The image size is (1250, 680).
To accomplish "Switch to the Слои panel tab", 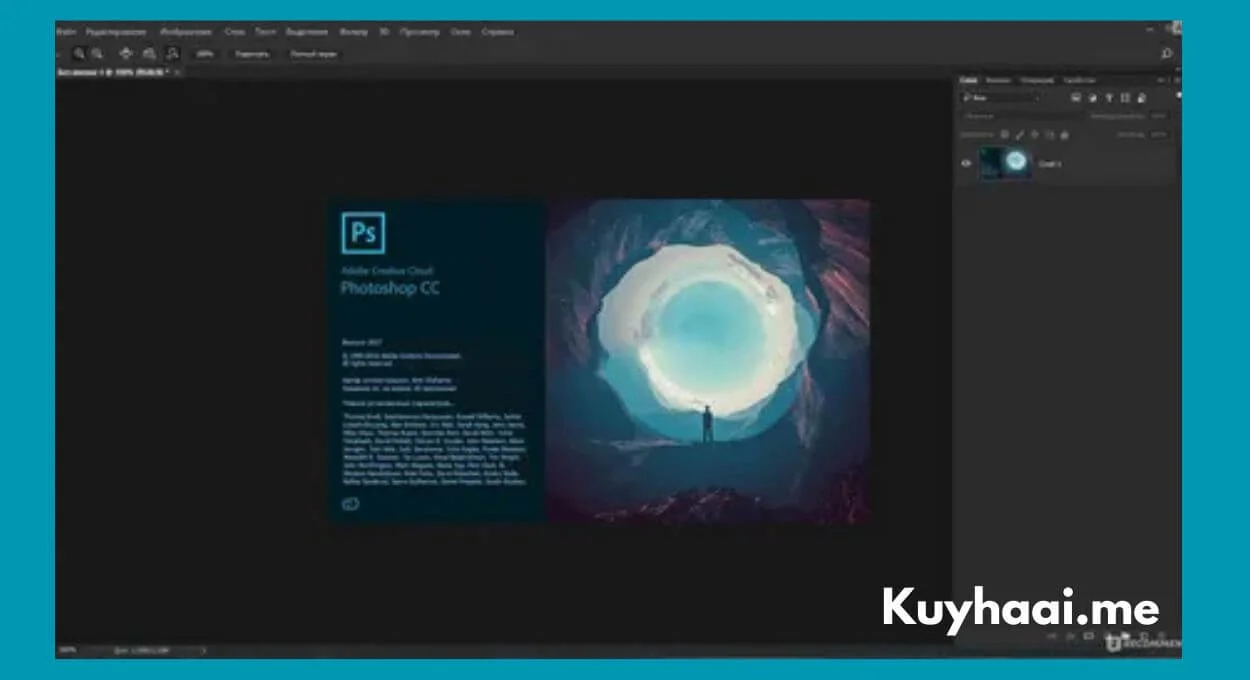I will (968, 80).
